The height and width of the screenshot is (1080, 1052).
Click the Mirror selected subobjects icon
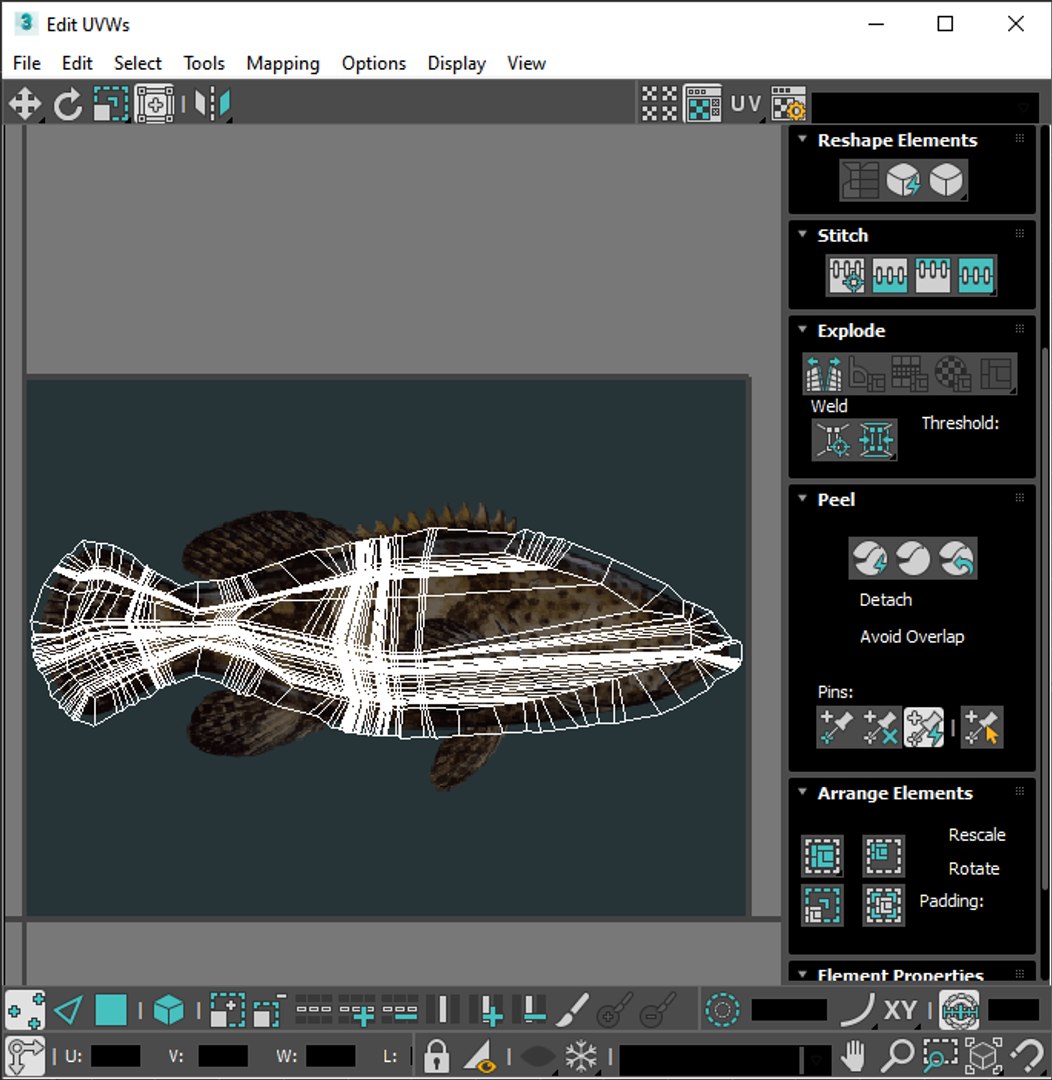[x=212, y=105]
